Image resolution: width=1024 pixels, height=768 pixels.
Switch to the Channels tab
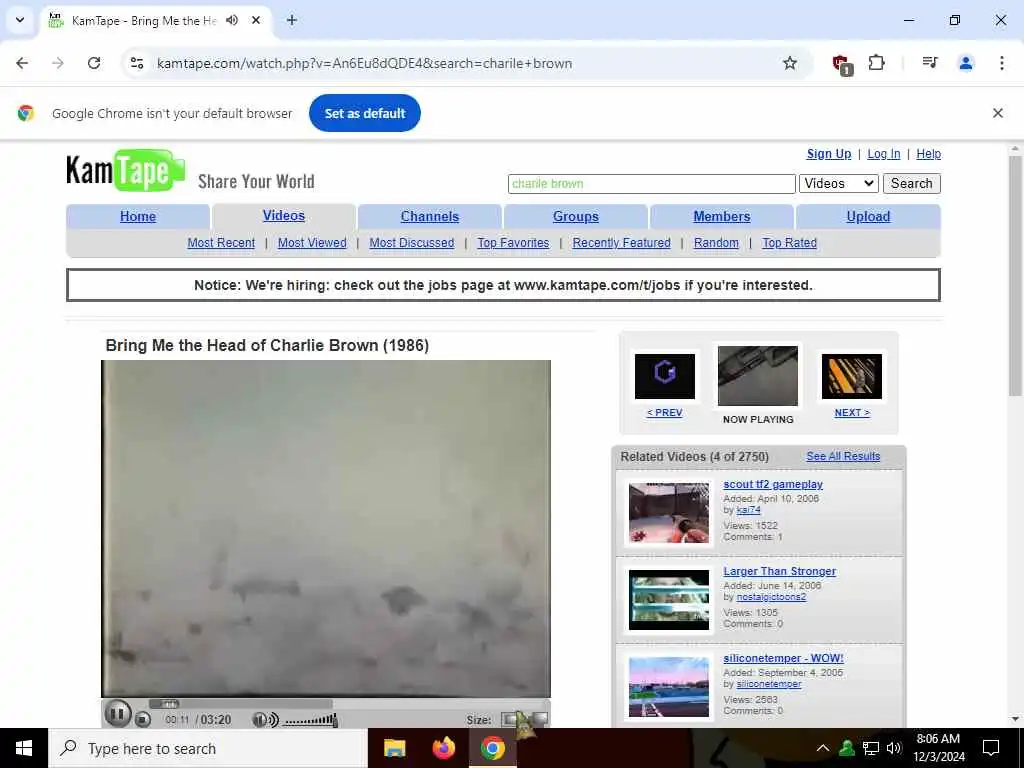430,217
